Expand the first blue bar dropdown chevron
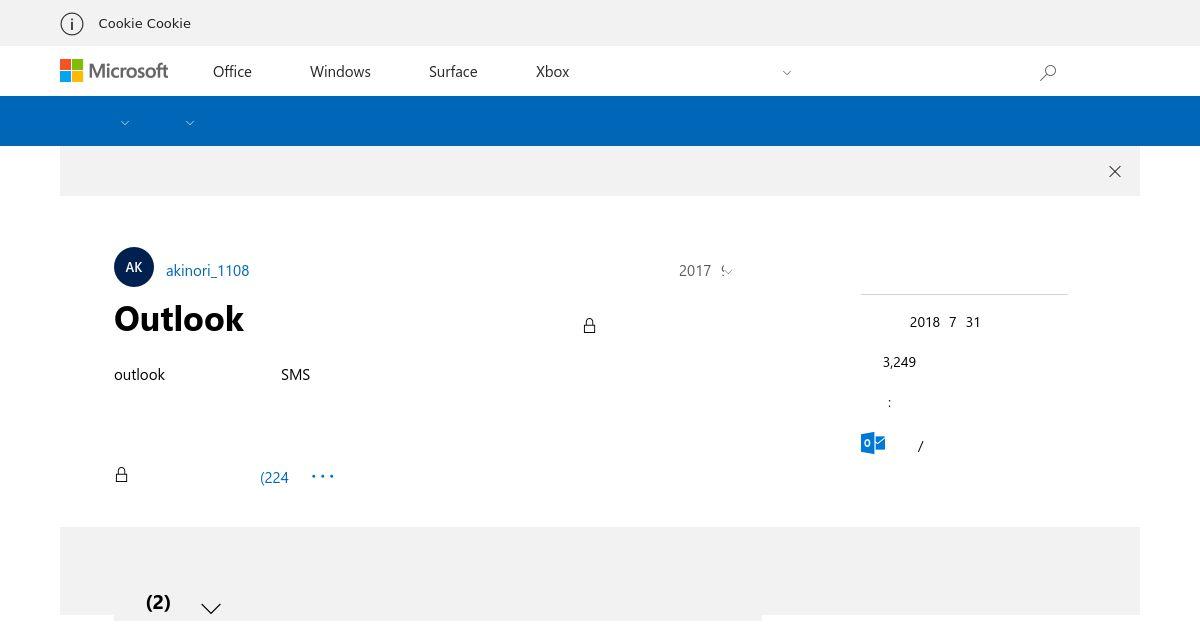This screenshot has width=1200, height=630. click(x=125, y=123)
